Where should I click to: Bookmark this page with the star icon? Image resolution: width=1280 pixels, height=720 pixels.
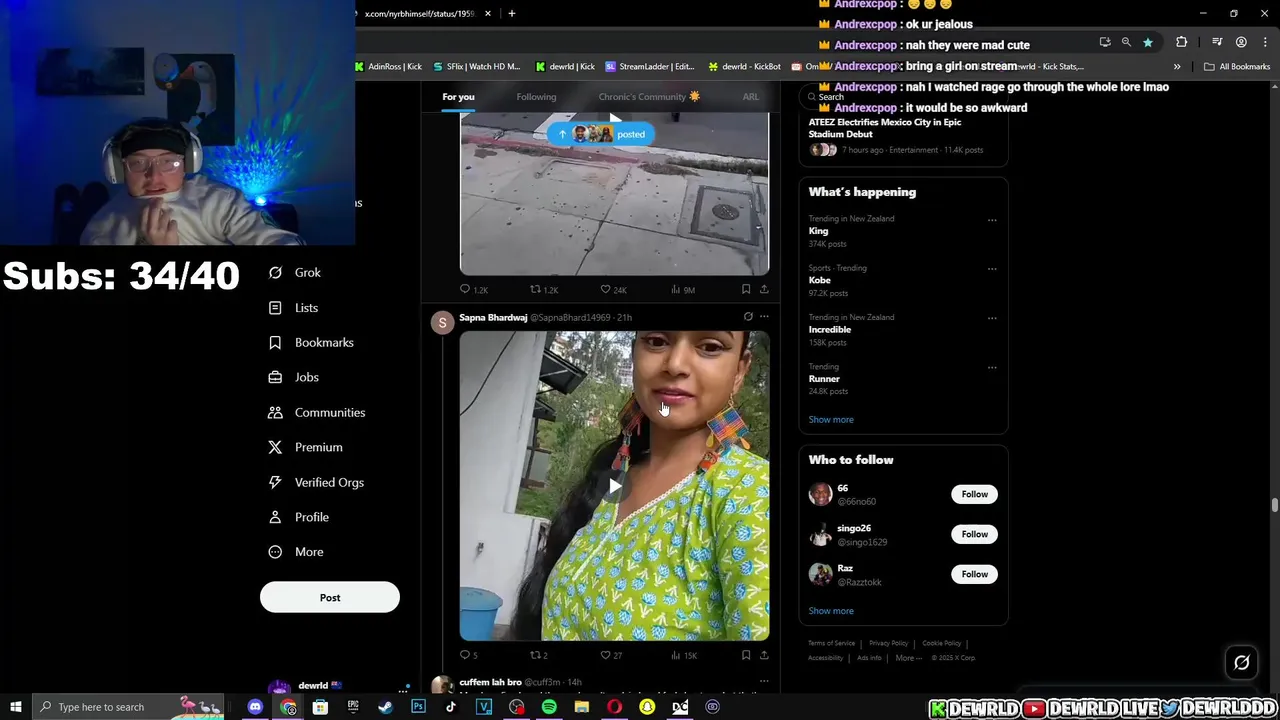pyautogui.click(x=1148, y=42)
